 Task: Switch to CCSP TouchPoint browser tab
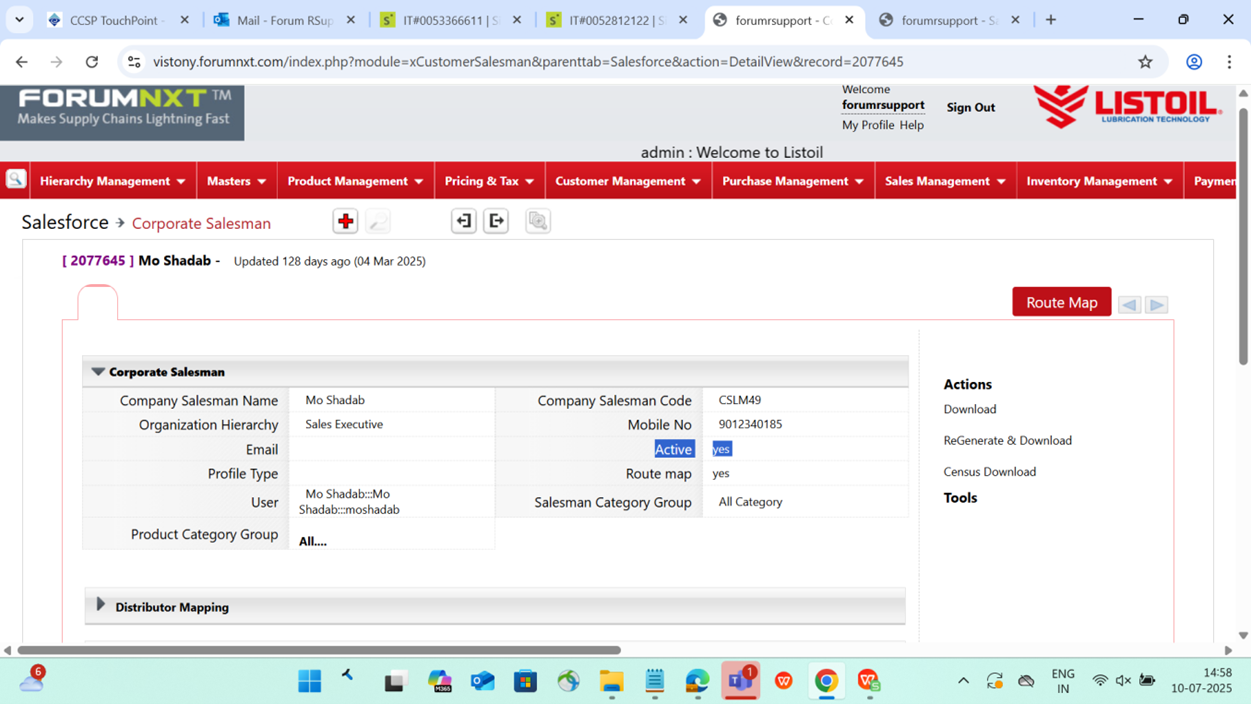[117, 20]
